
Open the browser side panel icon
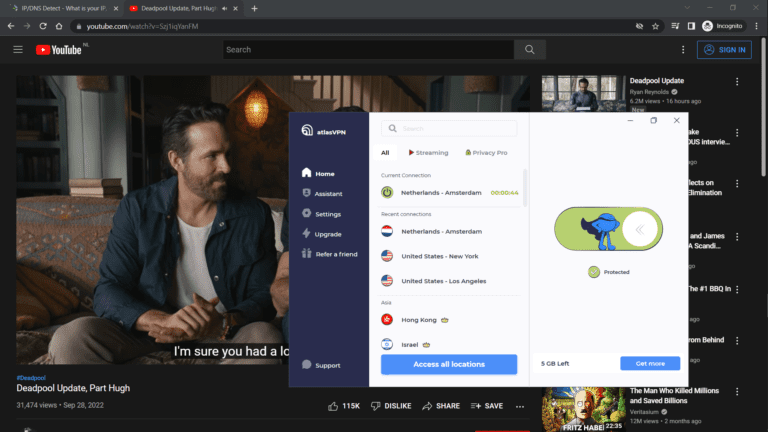pyautogui.click(x=691, y=26)
